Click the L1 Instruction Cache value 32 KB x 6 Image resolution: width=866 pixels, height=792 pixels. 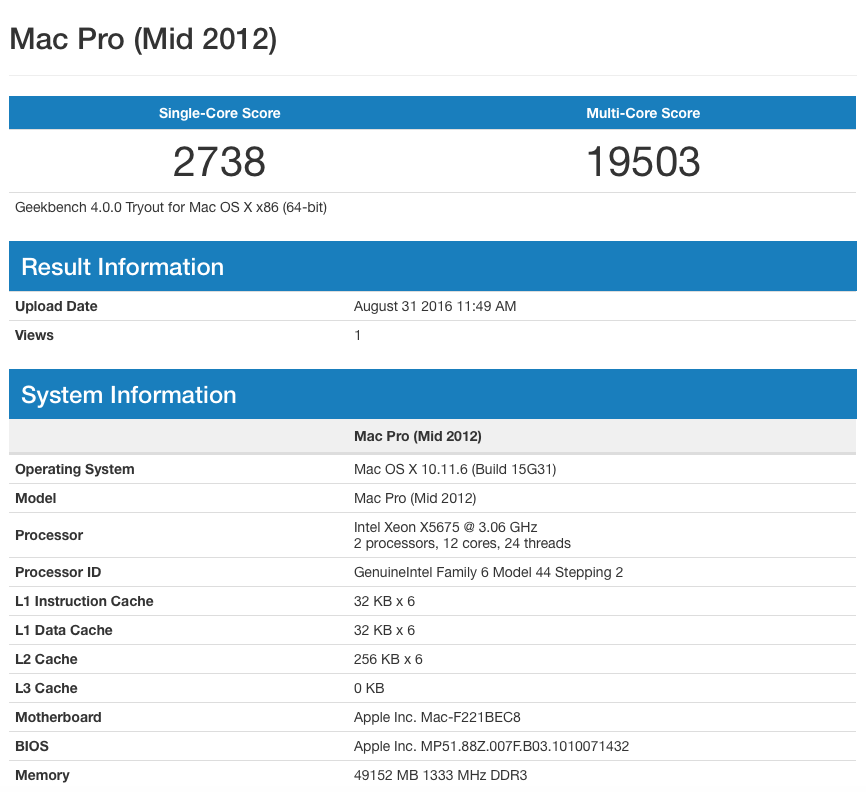point(384,601)
